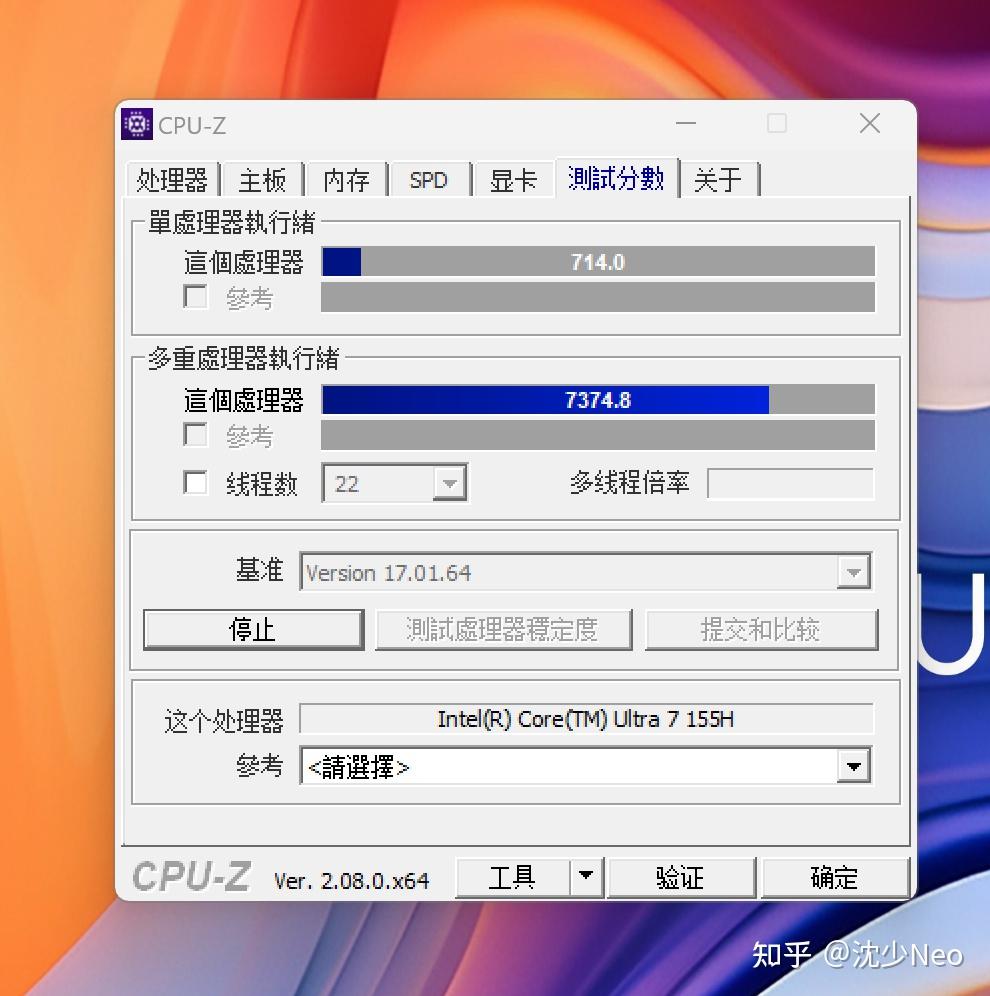Enable multi-thread 參考 checkbox
This screenshot has height=996, width=990.
(195, 435)
